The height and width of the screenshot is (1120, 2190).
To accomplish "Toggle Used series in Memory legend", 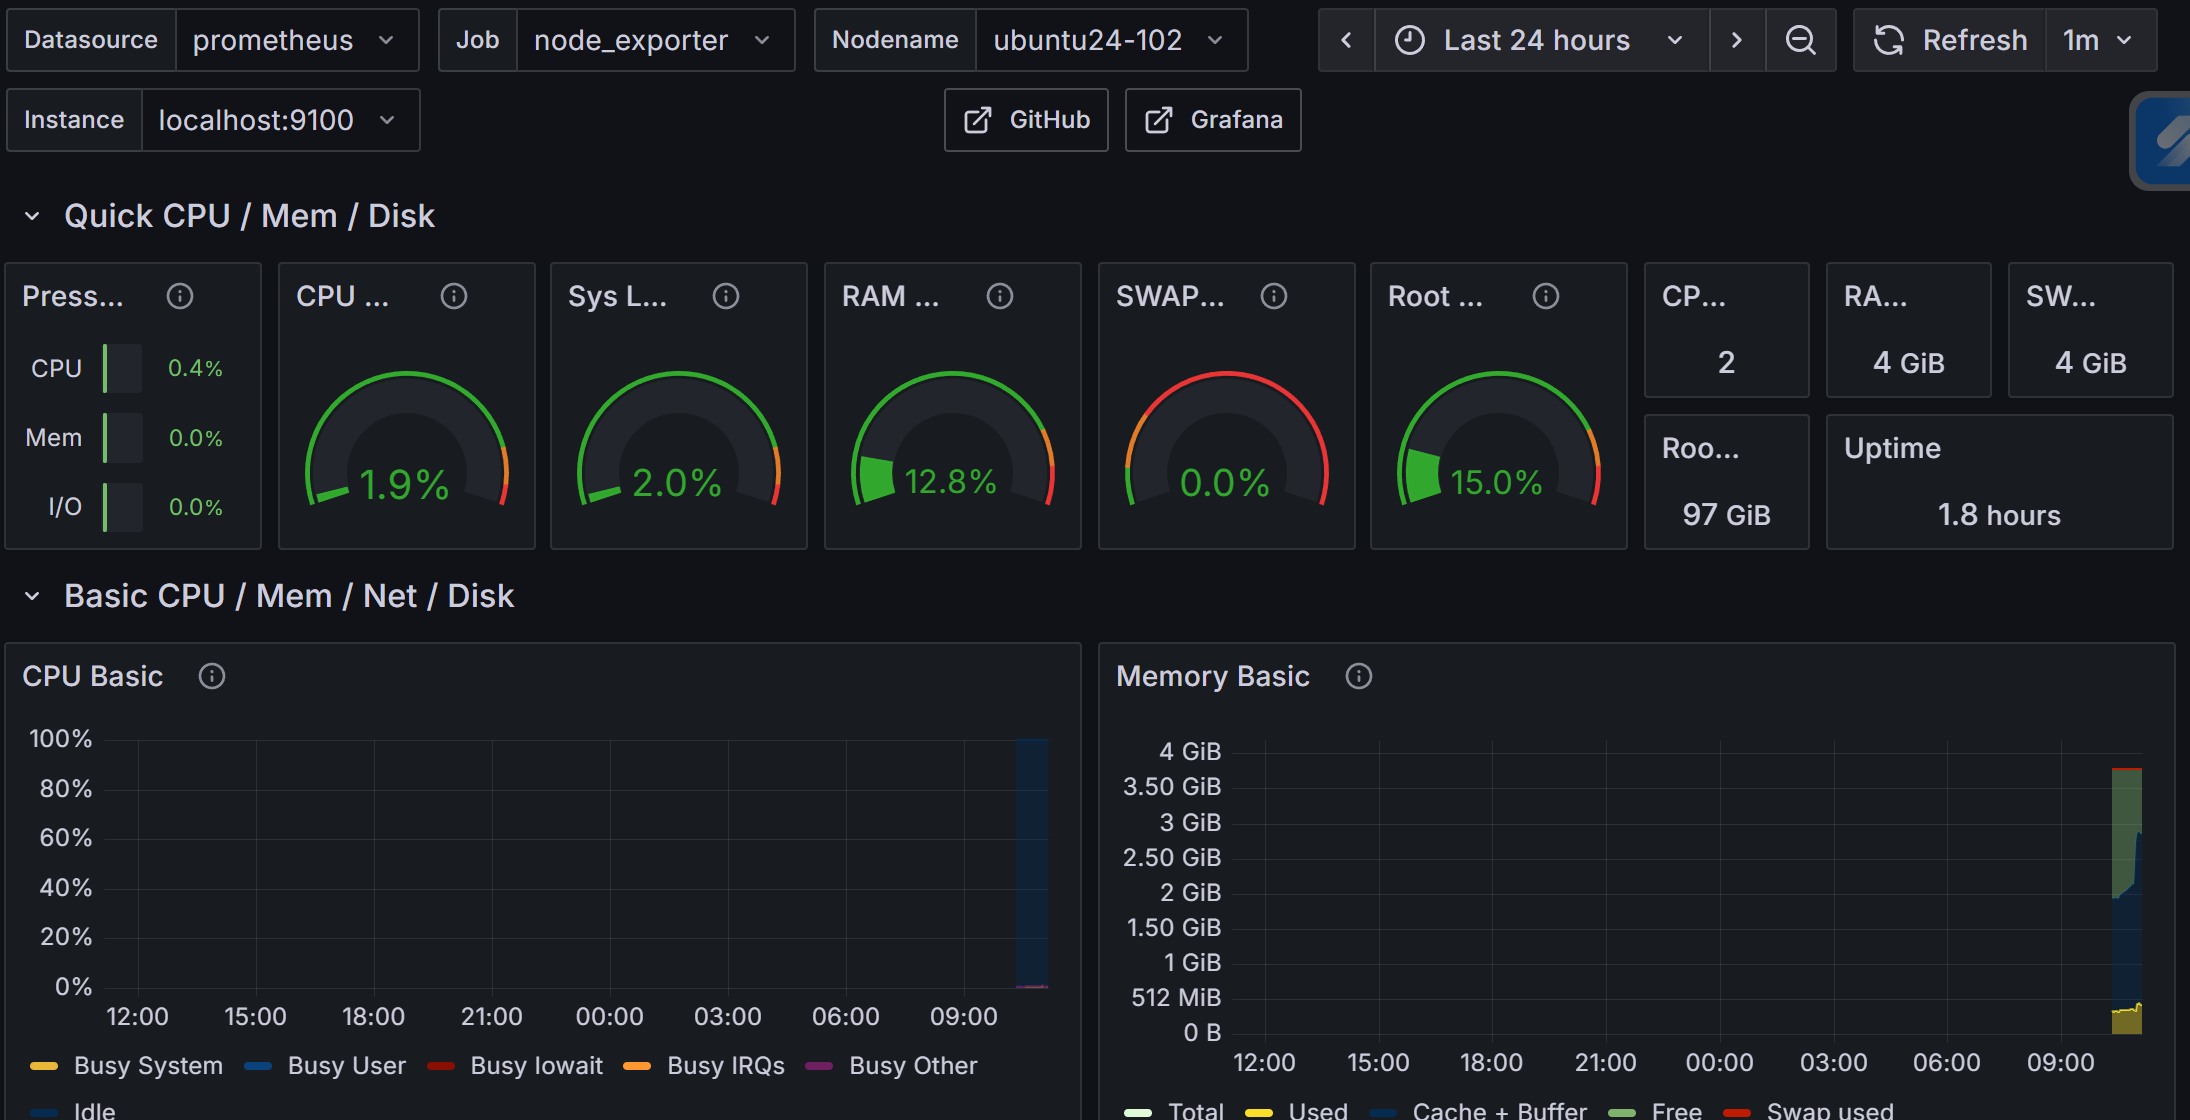I will click(x=1317, y=1110).
